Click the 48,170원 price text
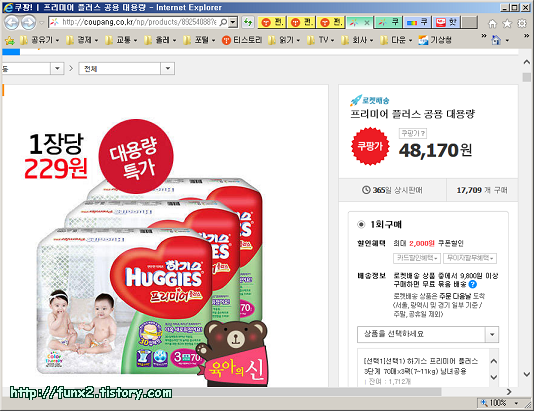Viewport: 534px width, 411px height. point(436,151)
